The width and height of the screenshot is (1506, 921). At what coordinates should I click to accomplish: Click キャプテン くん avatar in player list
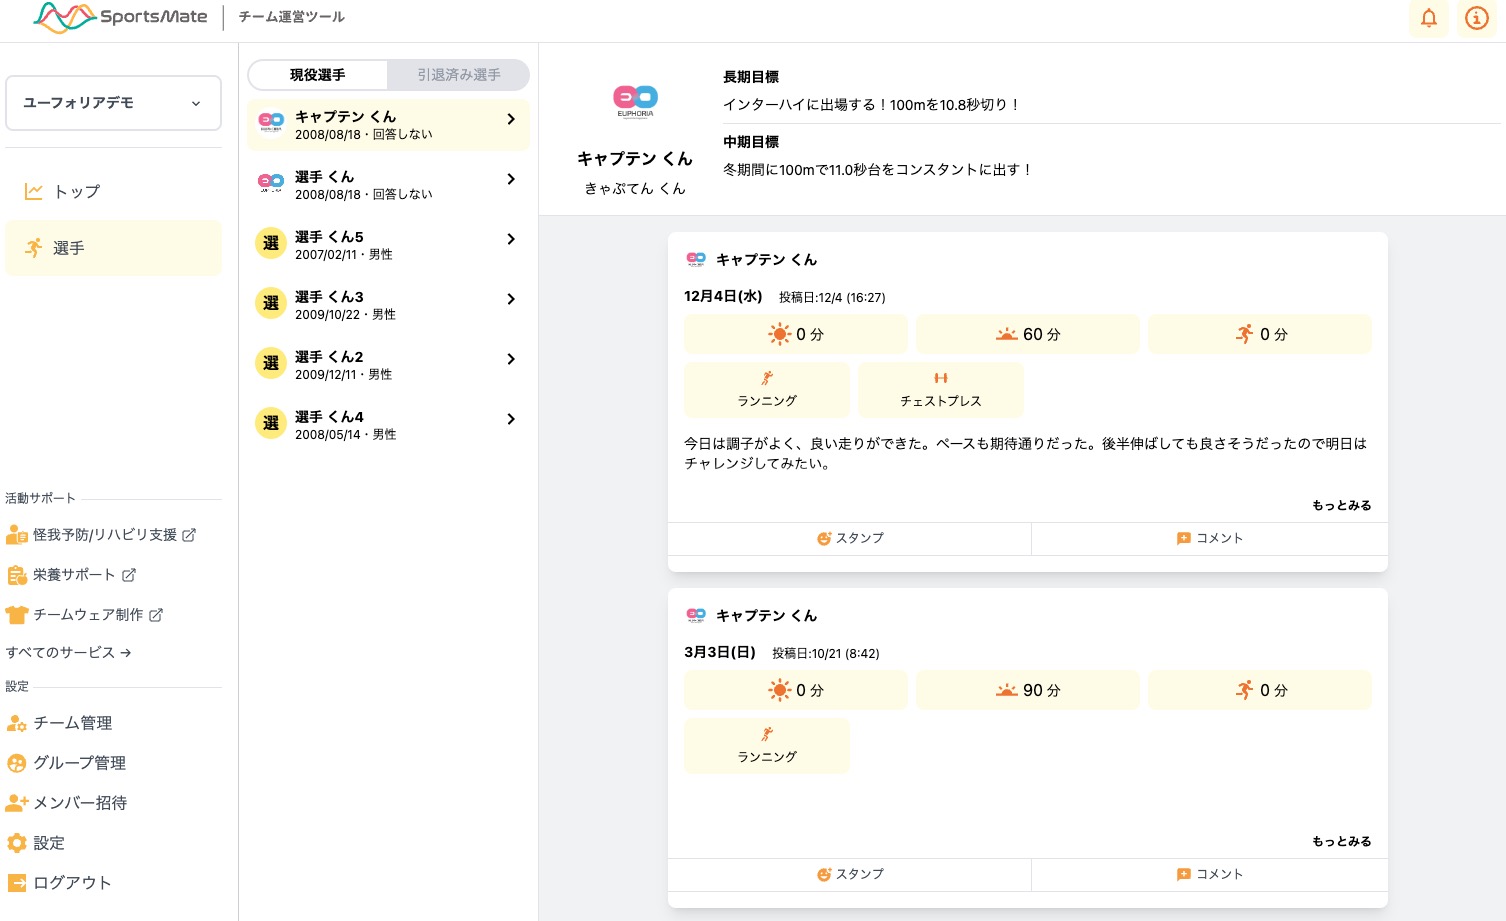pyautogui.click(x=271, y=122)
